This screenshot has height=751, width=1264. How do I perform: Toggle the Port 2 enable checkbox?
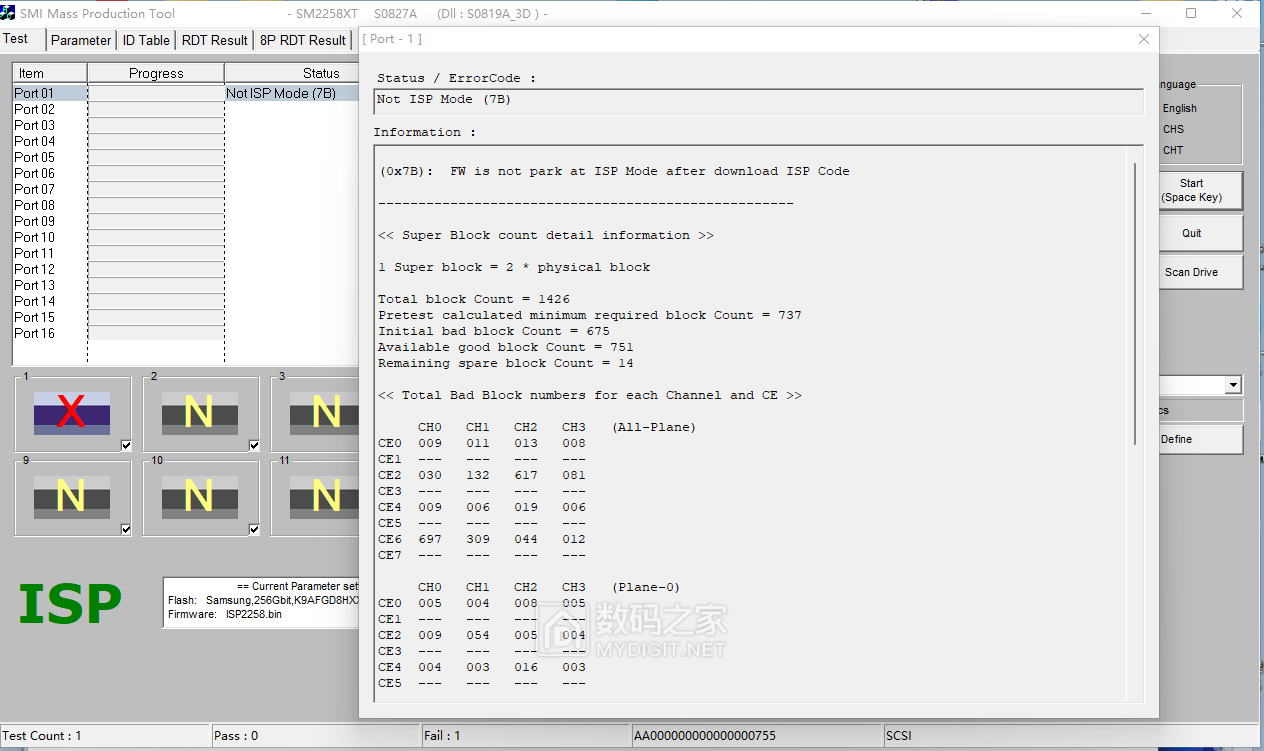pos(253,445)
